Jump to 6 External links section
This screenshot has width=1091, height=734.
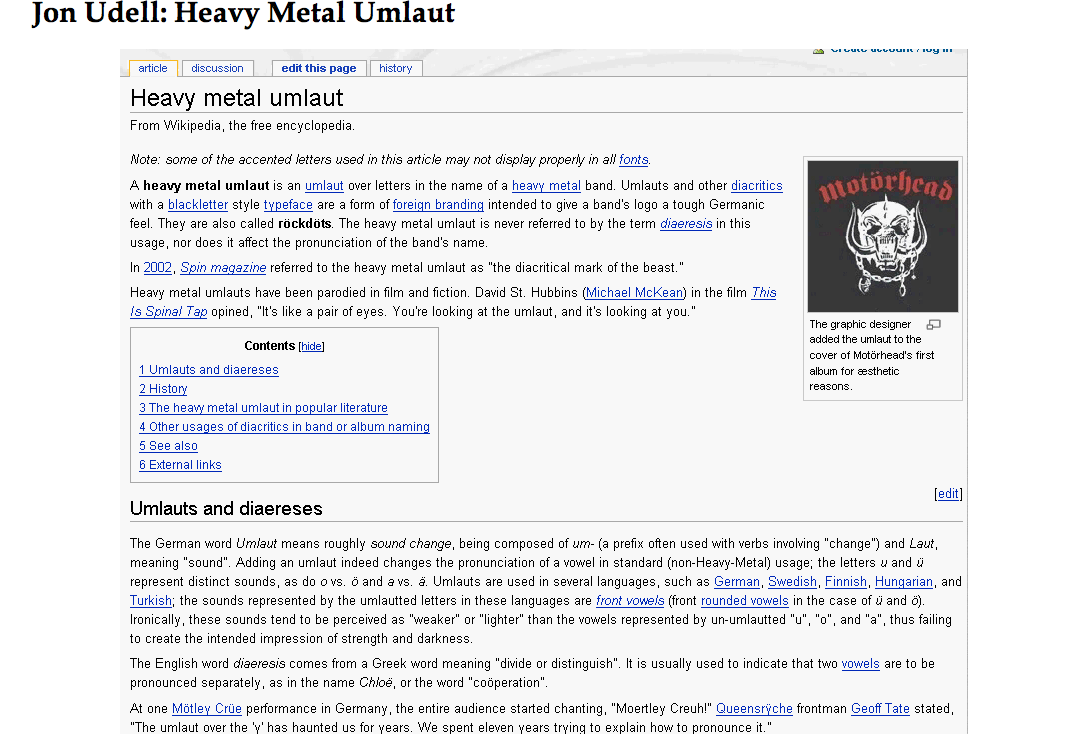point(180,465)
